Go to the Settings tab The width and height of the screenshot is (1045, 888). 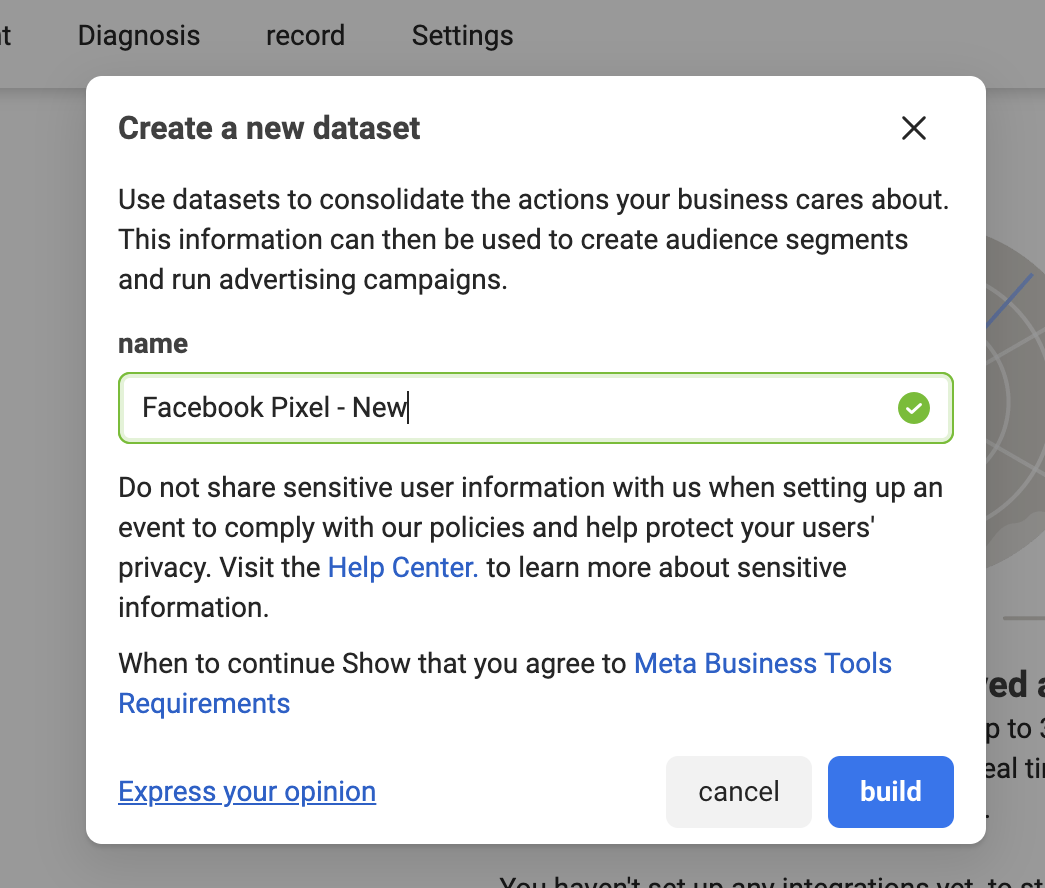462,36
